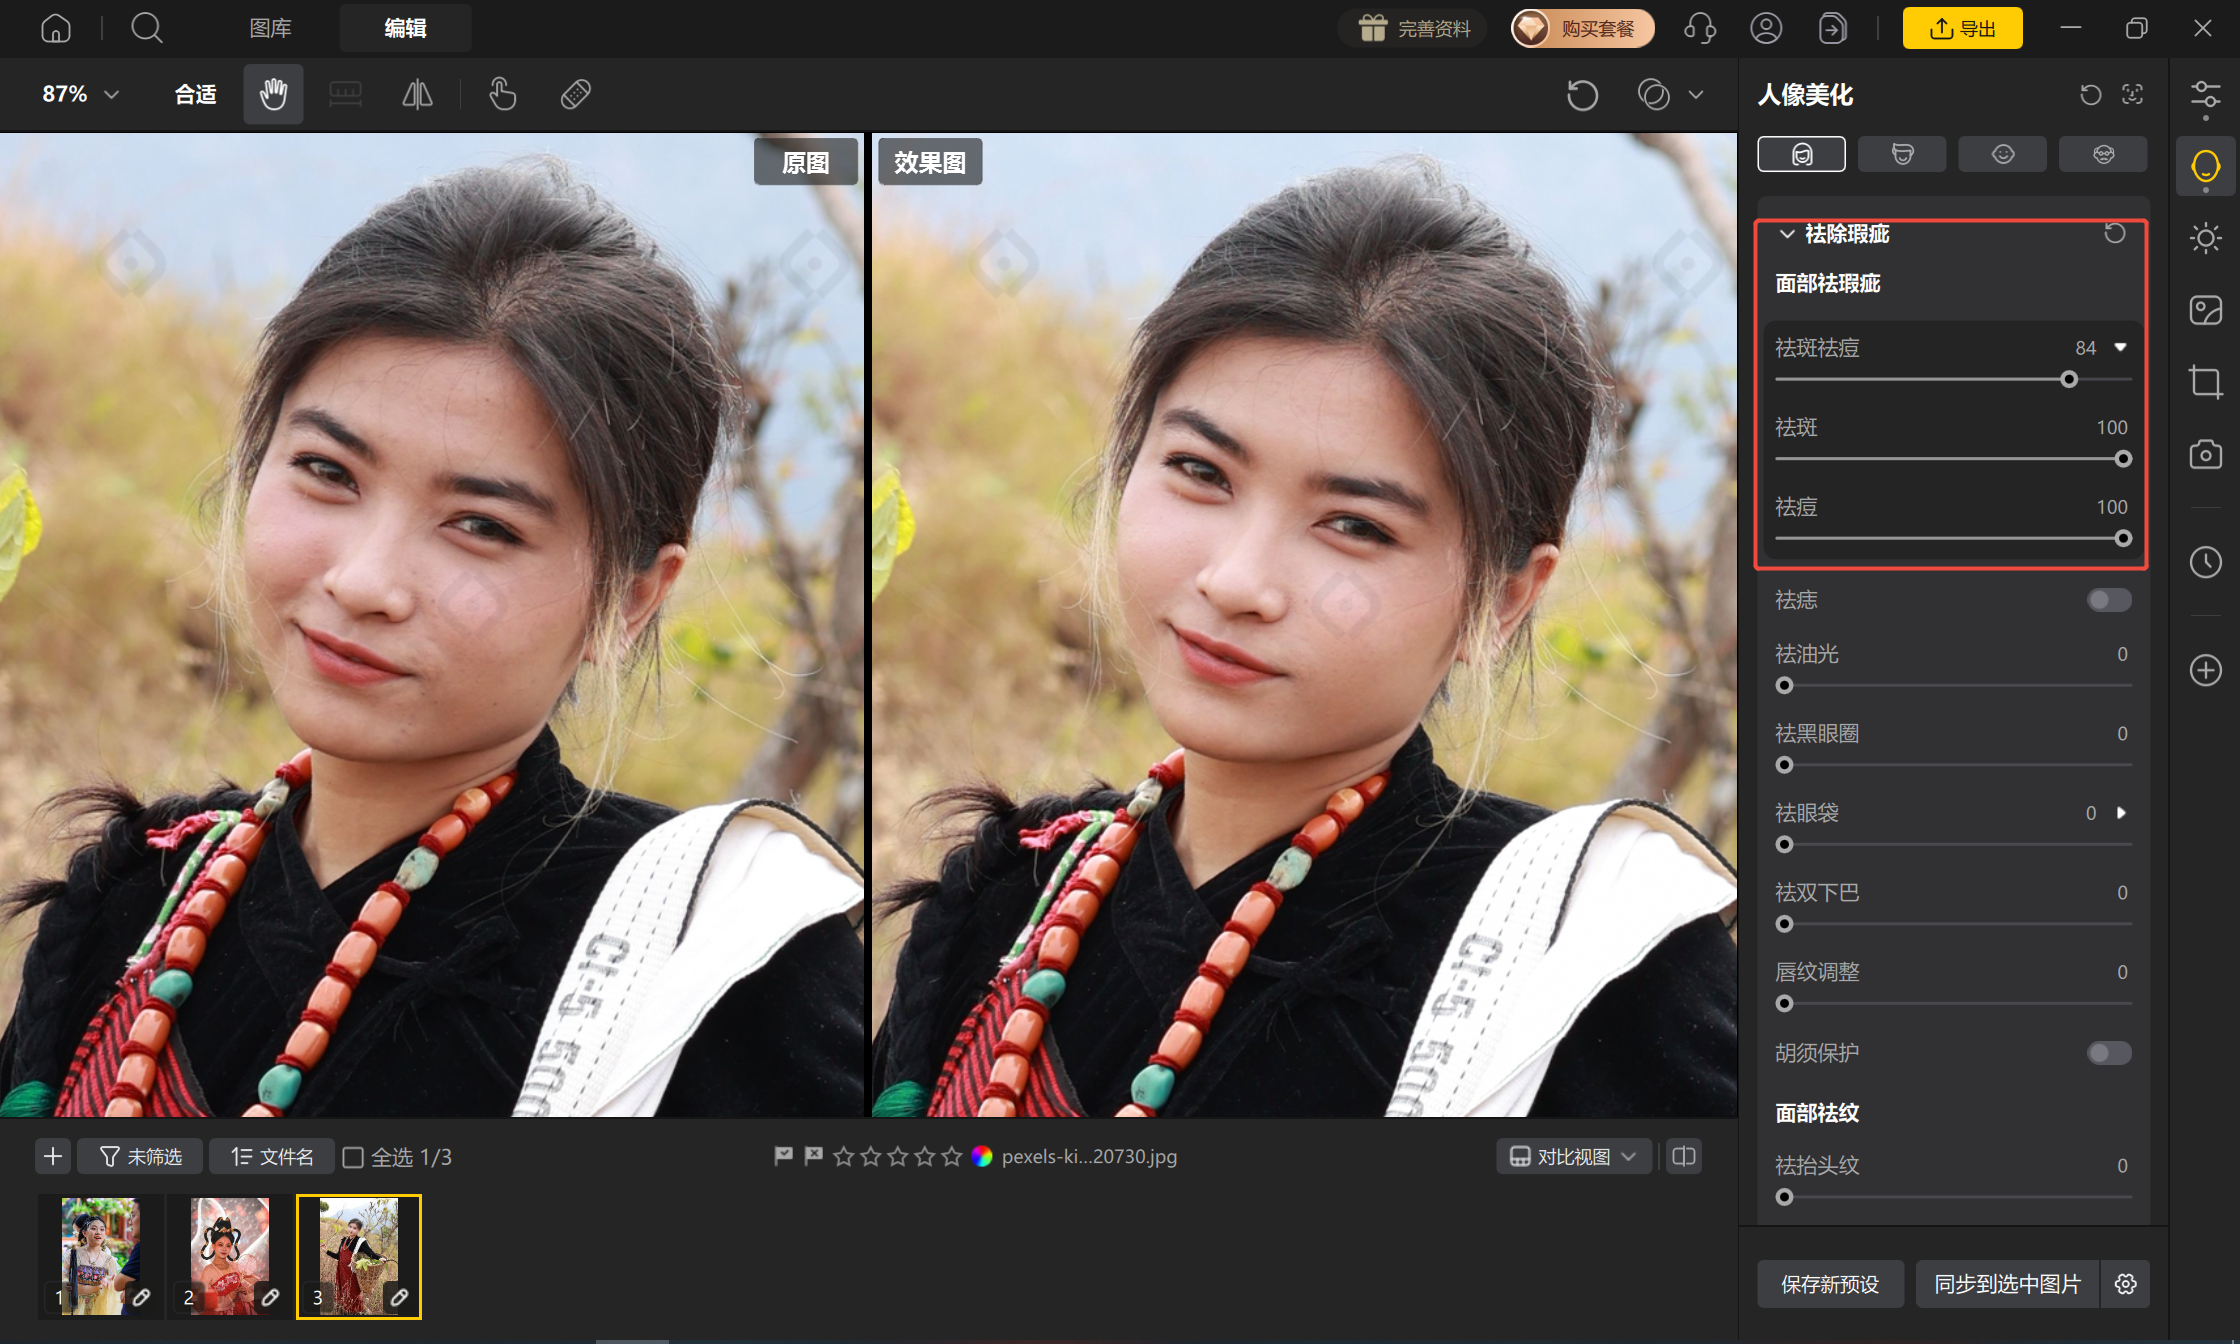
Task: Toggle the 祛痣 switch
Action: click(x=2109, y=600)
